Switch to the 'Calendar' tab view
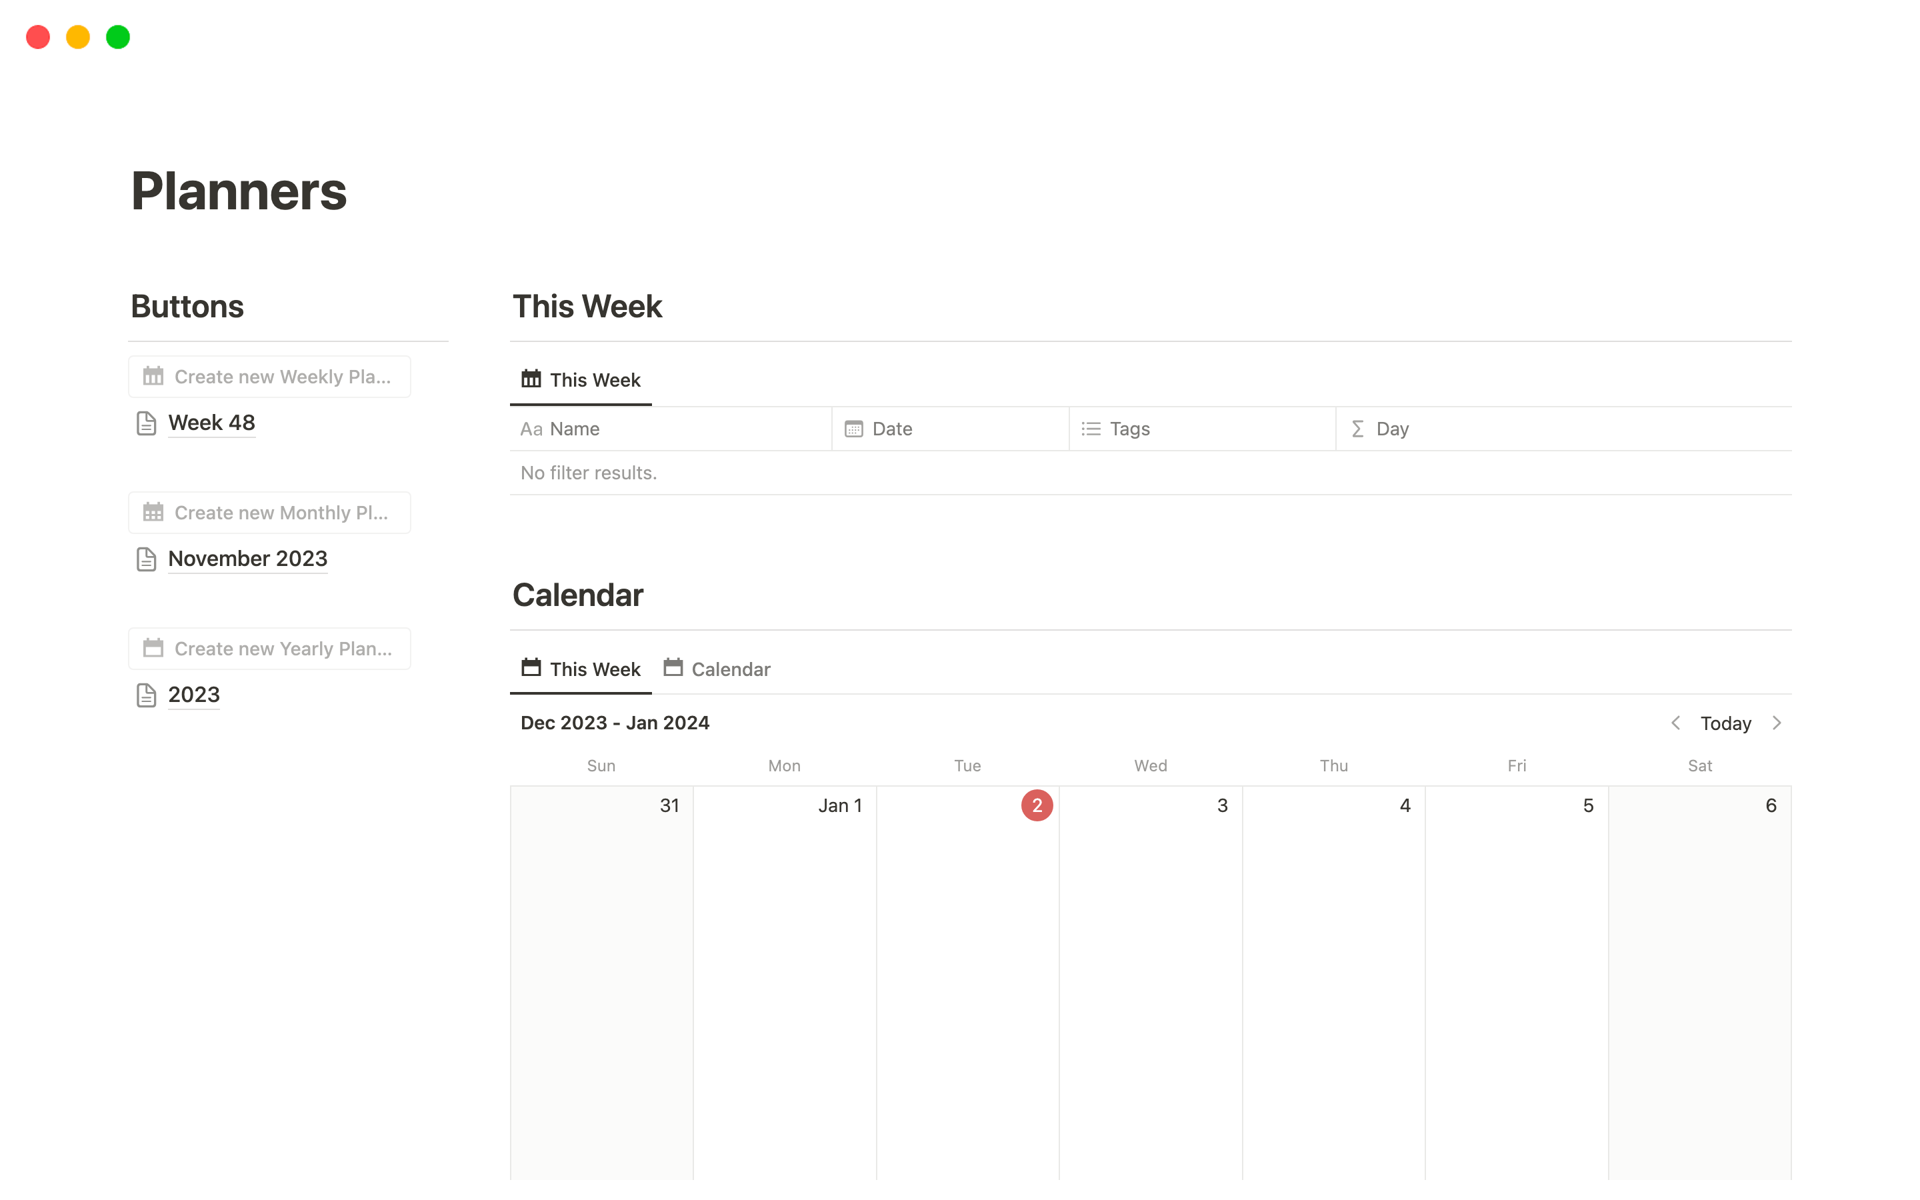The height and width of the screenshot is (1200, 1920). point(731,669)
